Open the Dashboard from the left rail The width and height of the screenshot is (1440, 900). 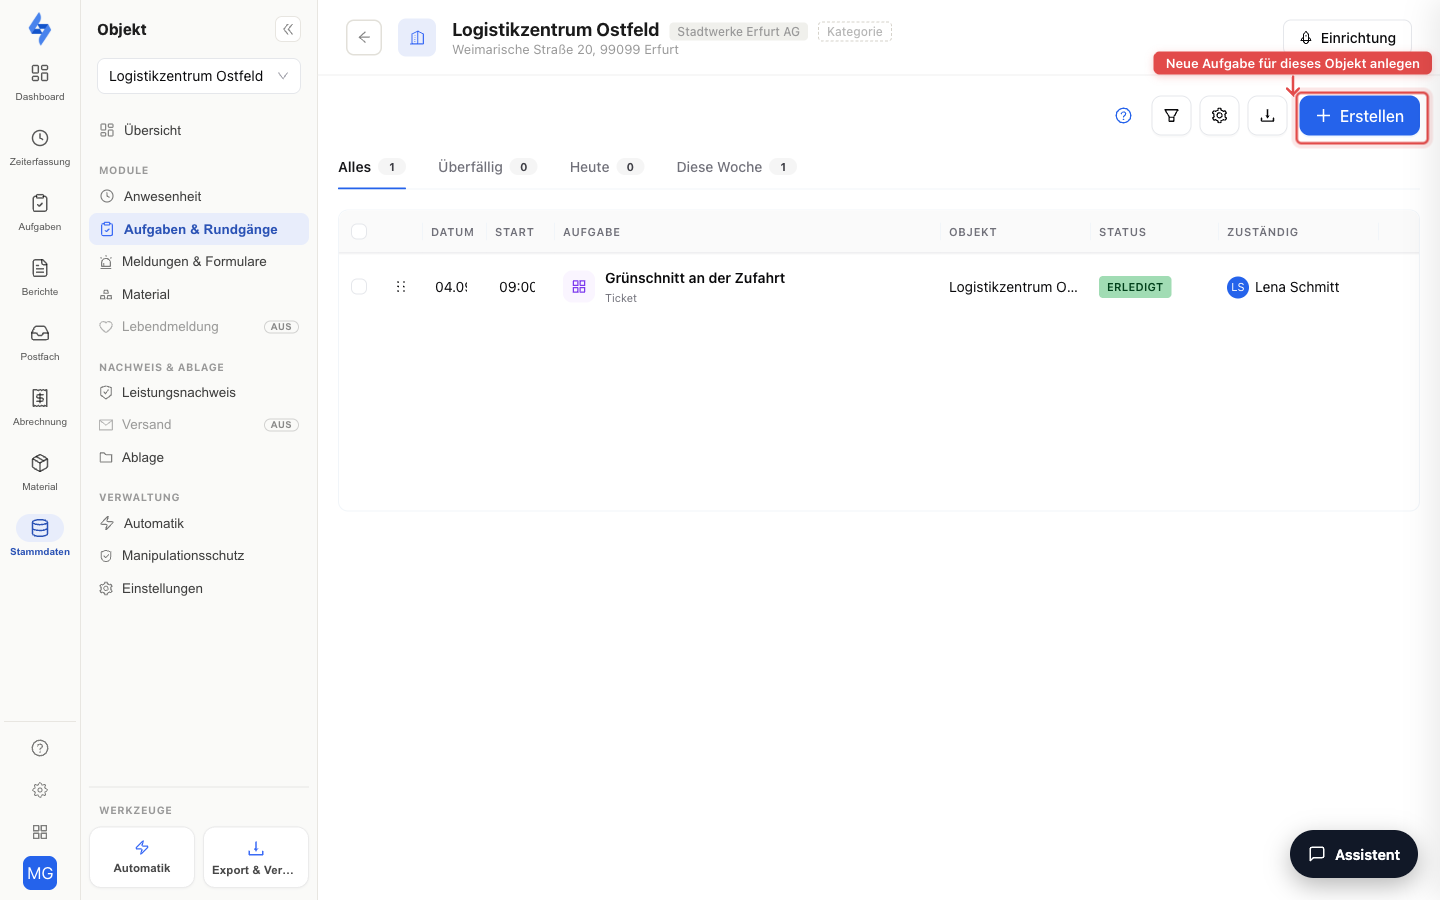coord(40,82)
